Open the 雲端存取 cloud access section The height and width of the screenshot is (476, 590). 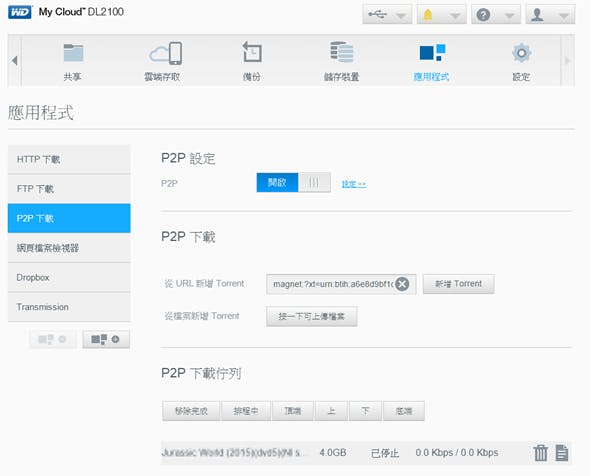tap(162, 61)
